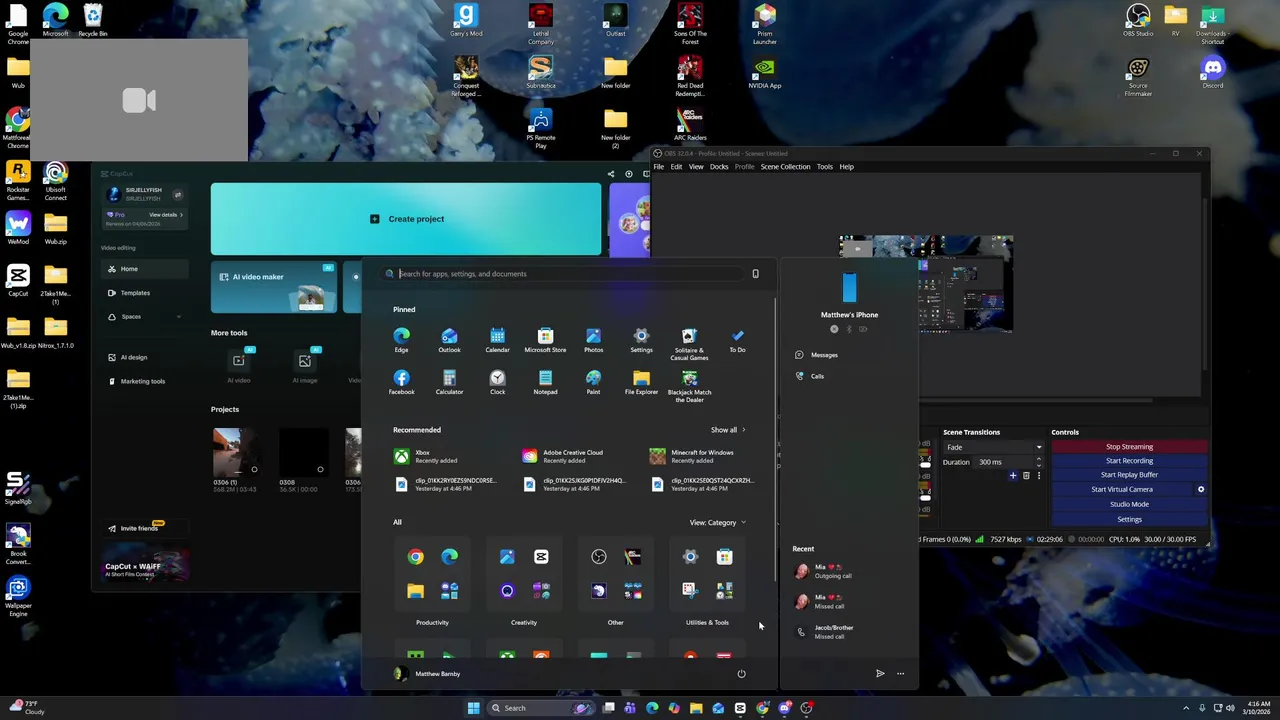This screenshot has width=1280, height=720.
Task: Launch the pinned Clock app
Action: tap(497, 382)
